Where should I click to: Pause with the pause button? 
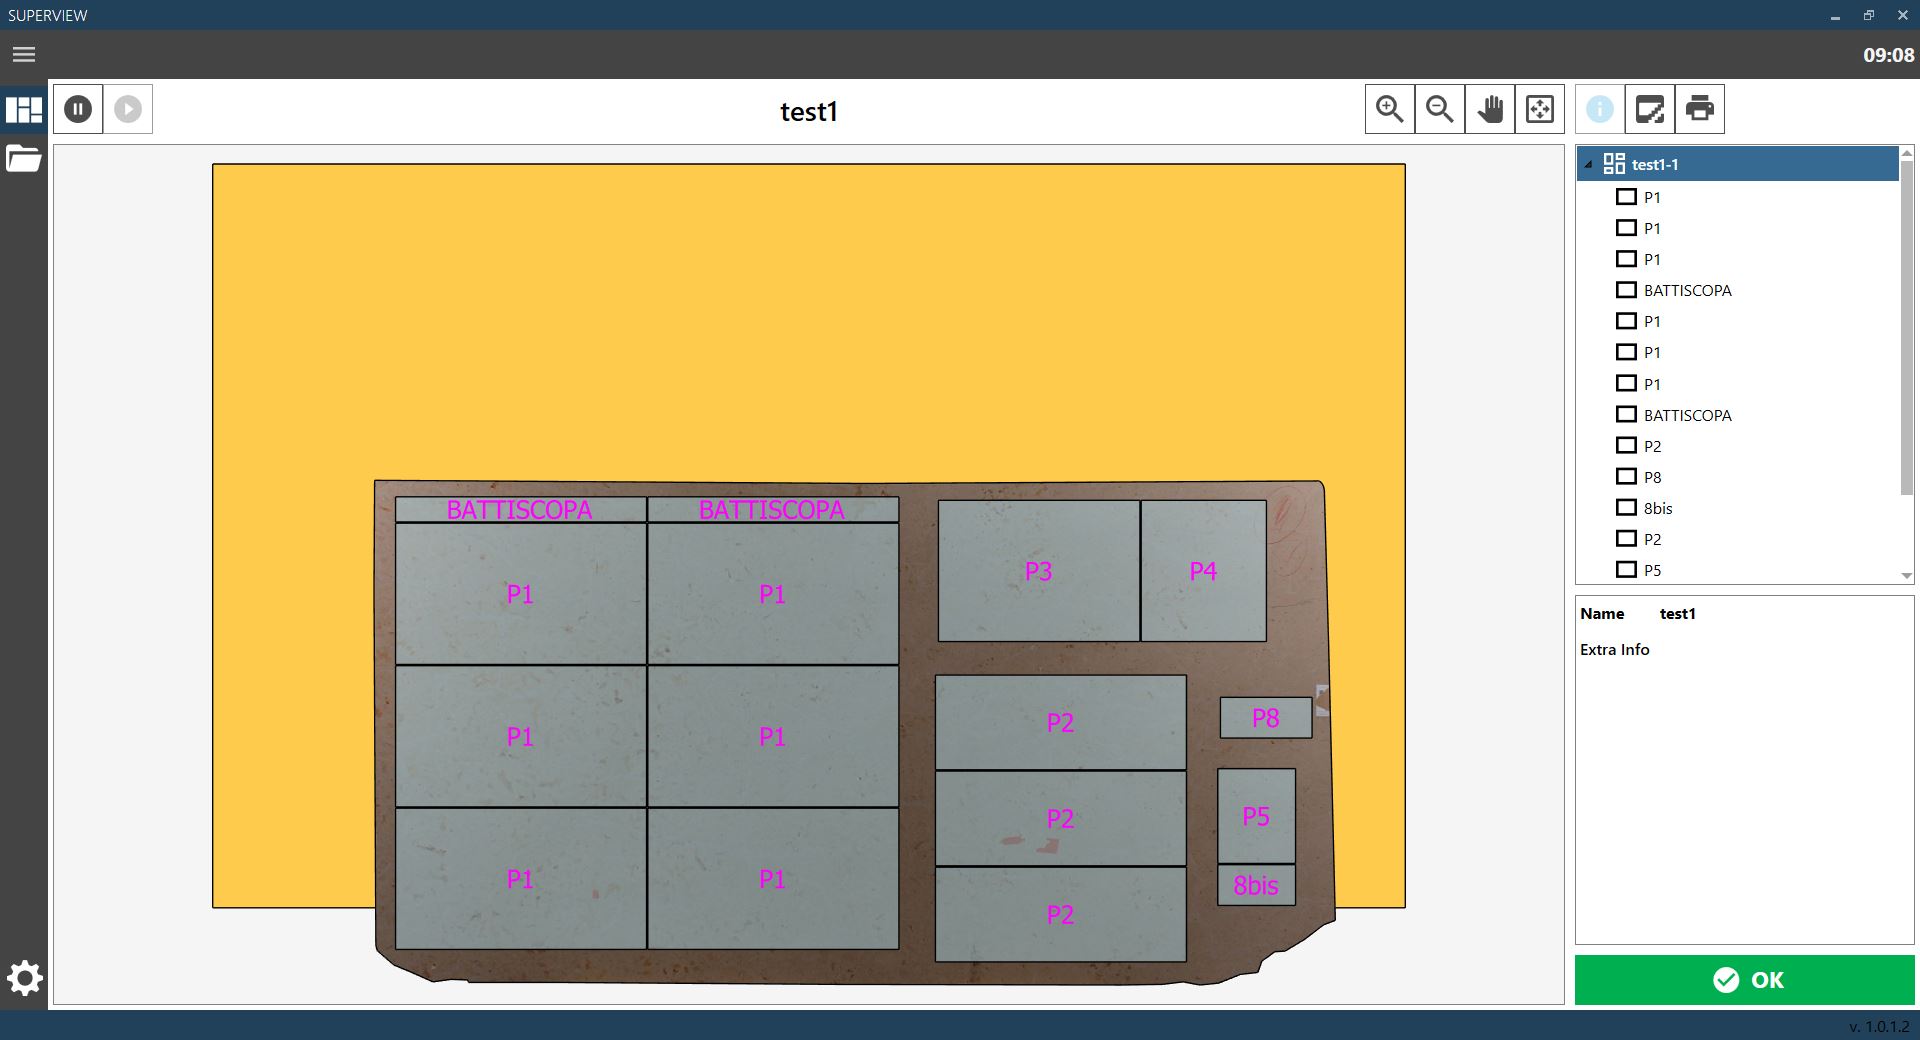tap(78, 109)
